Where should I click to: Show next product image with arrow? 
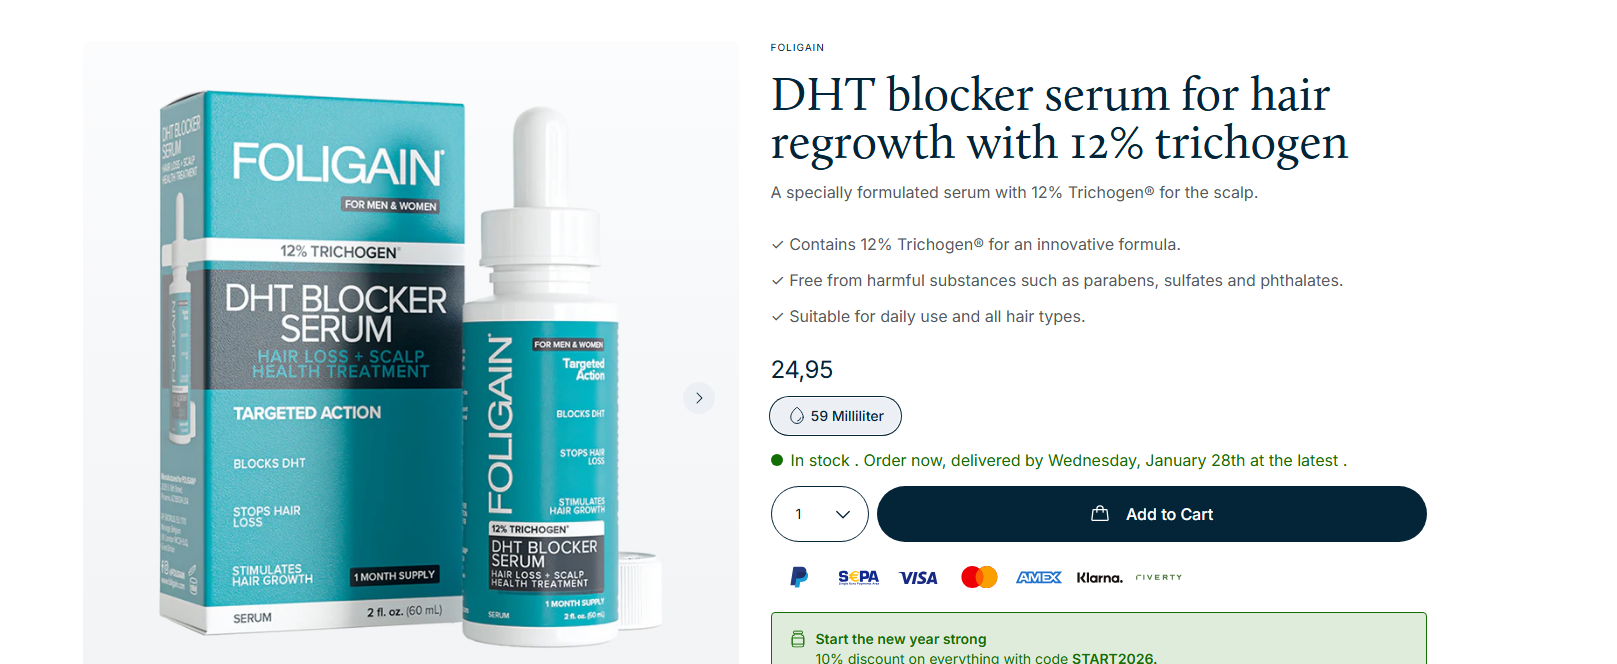699,398
